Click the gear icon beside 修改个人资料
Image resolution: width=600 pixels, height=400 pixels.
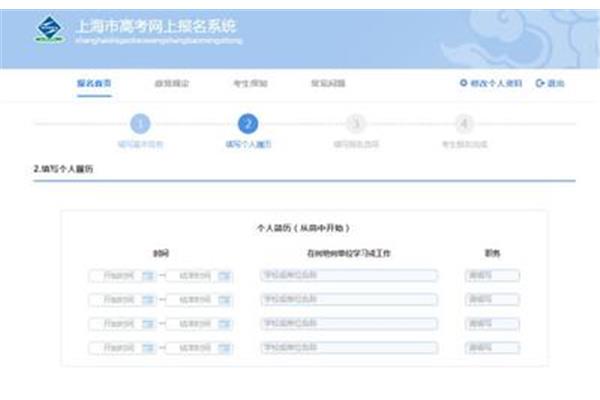tap(463, 83)
